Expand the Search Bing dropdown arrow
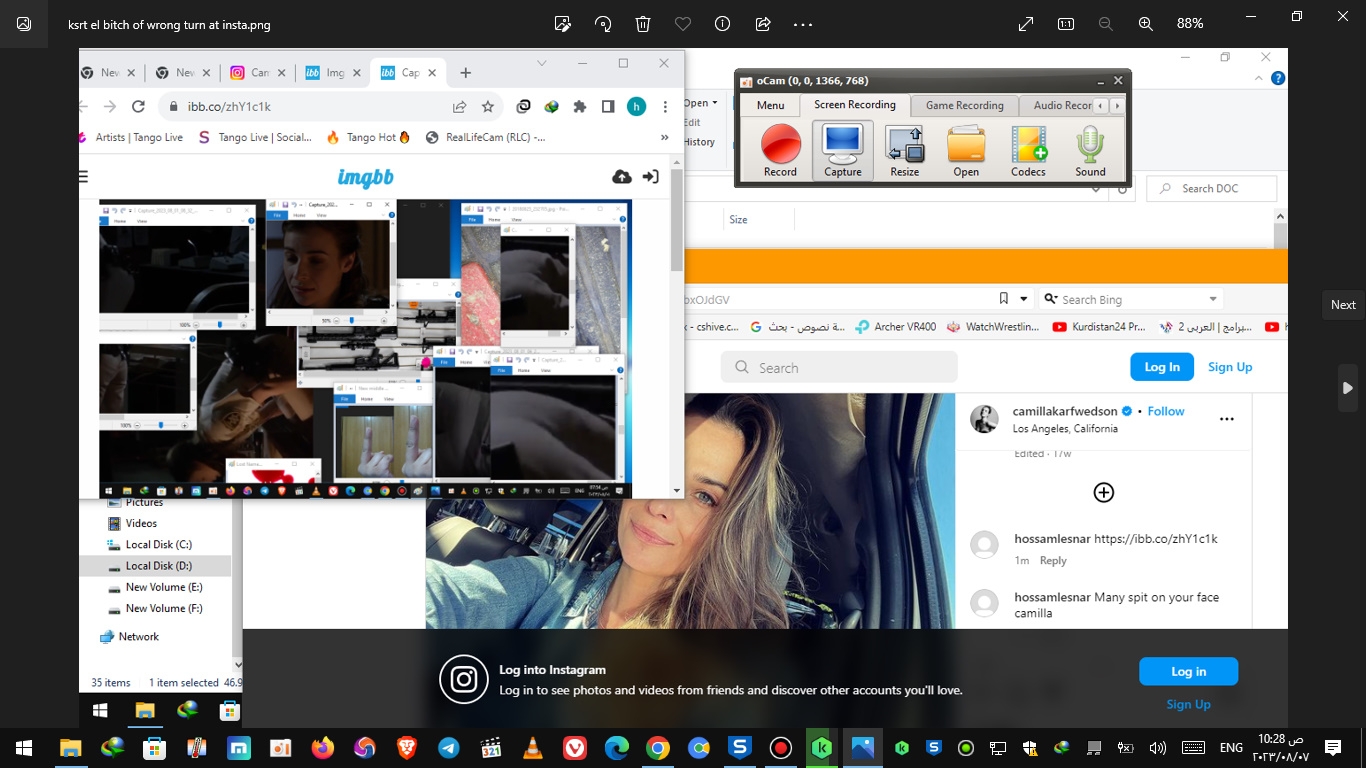Viewport: 1366px width, 768px height. click(x=1213, y=299)
